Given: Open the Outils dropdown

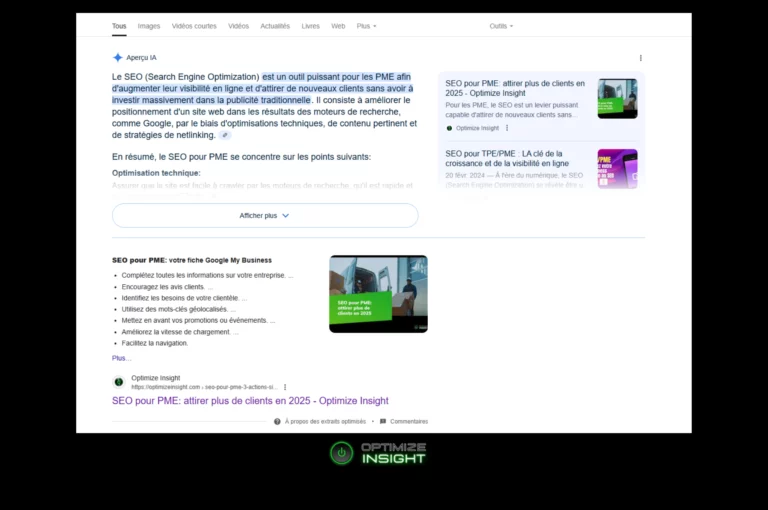Looking at the screenshot, I should pos(501,26).
